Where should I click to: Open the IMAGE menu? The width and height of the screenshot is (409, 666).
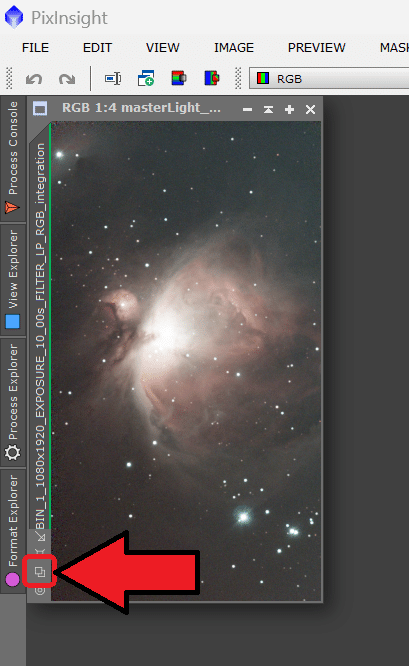(234, 48)
